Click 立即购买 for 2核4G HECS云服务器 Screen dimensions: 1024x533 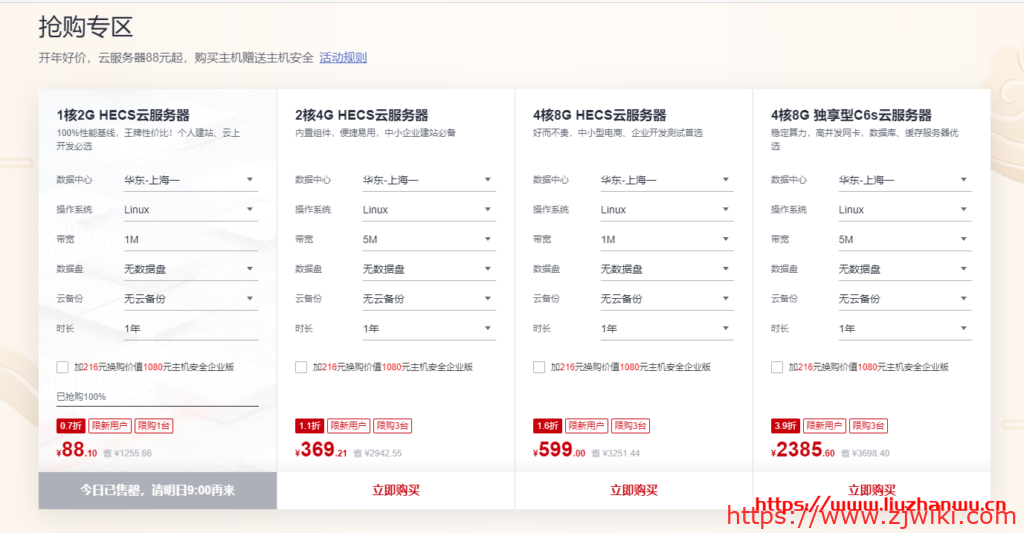396,491
